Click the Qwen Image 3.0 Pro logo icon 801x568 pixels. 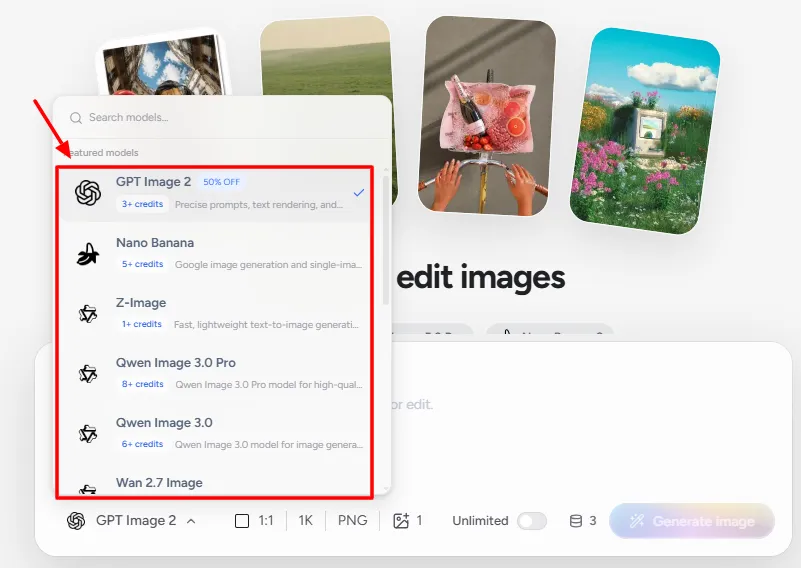[x=88, y=374]
